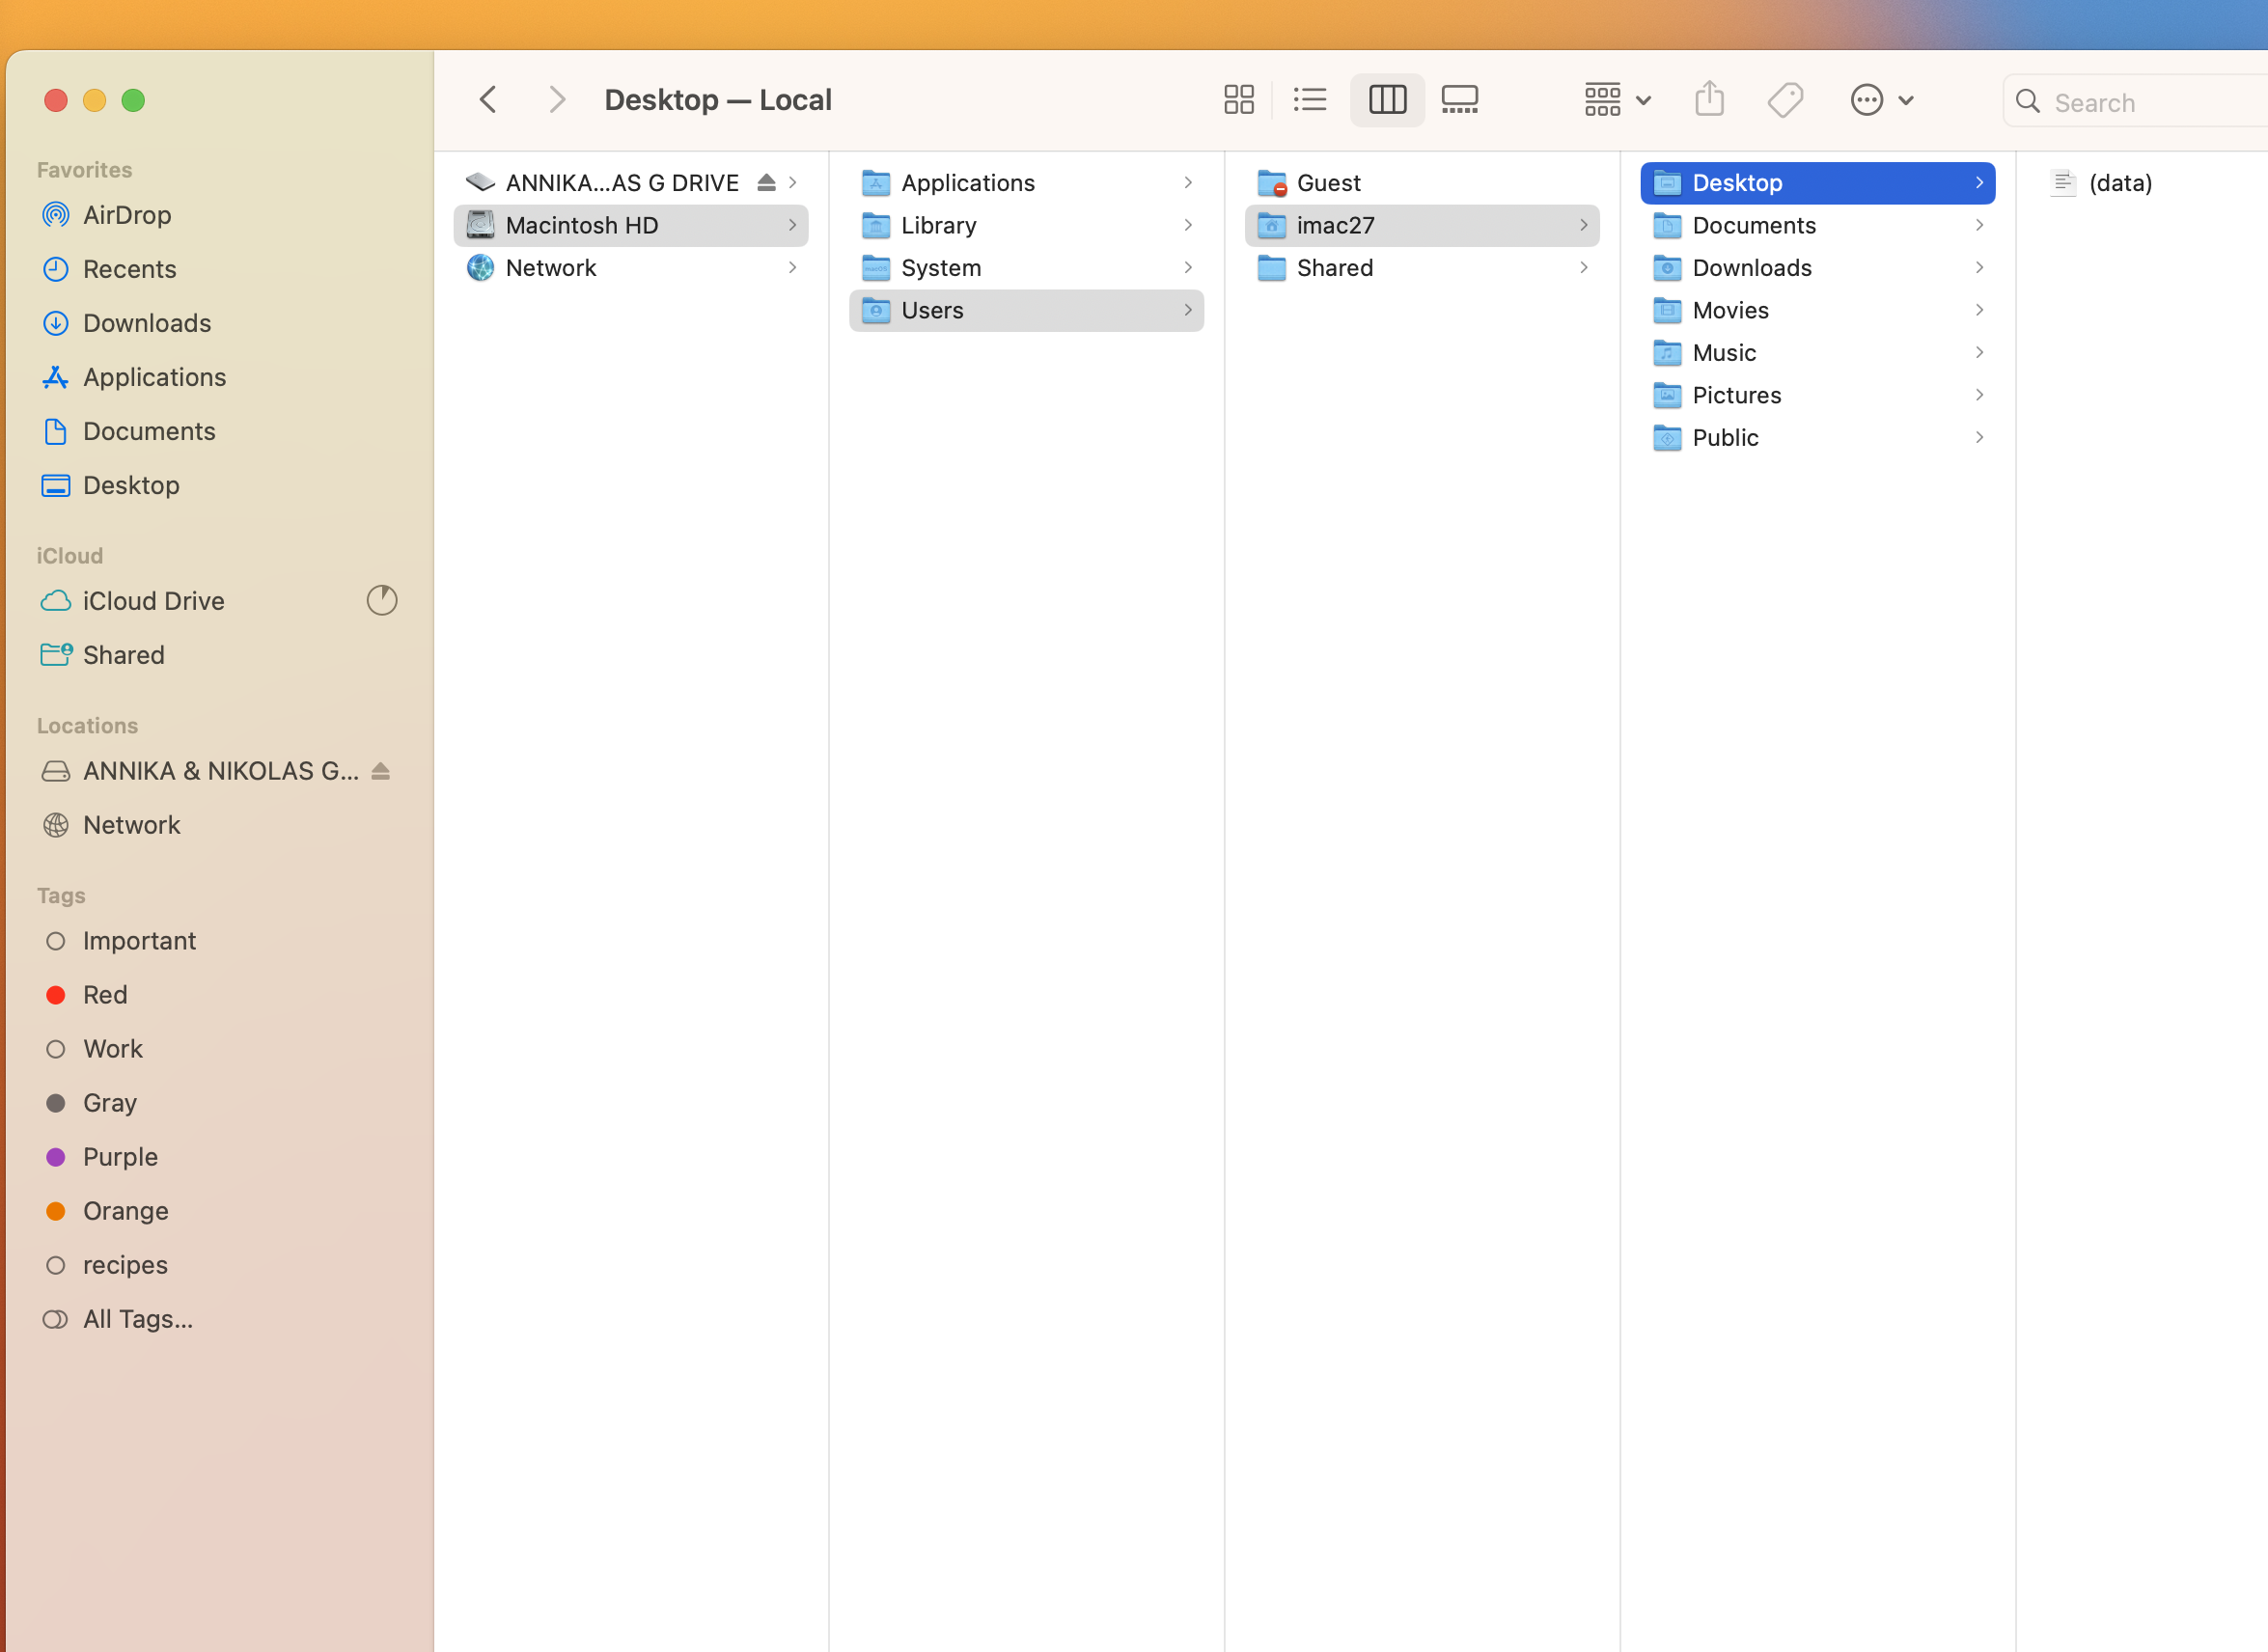
Task: Expand the Documents folder chevron
Action: coord(1978,226)
